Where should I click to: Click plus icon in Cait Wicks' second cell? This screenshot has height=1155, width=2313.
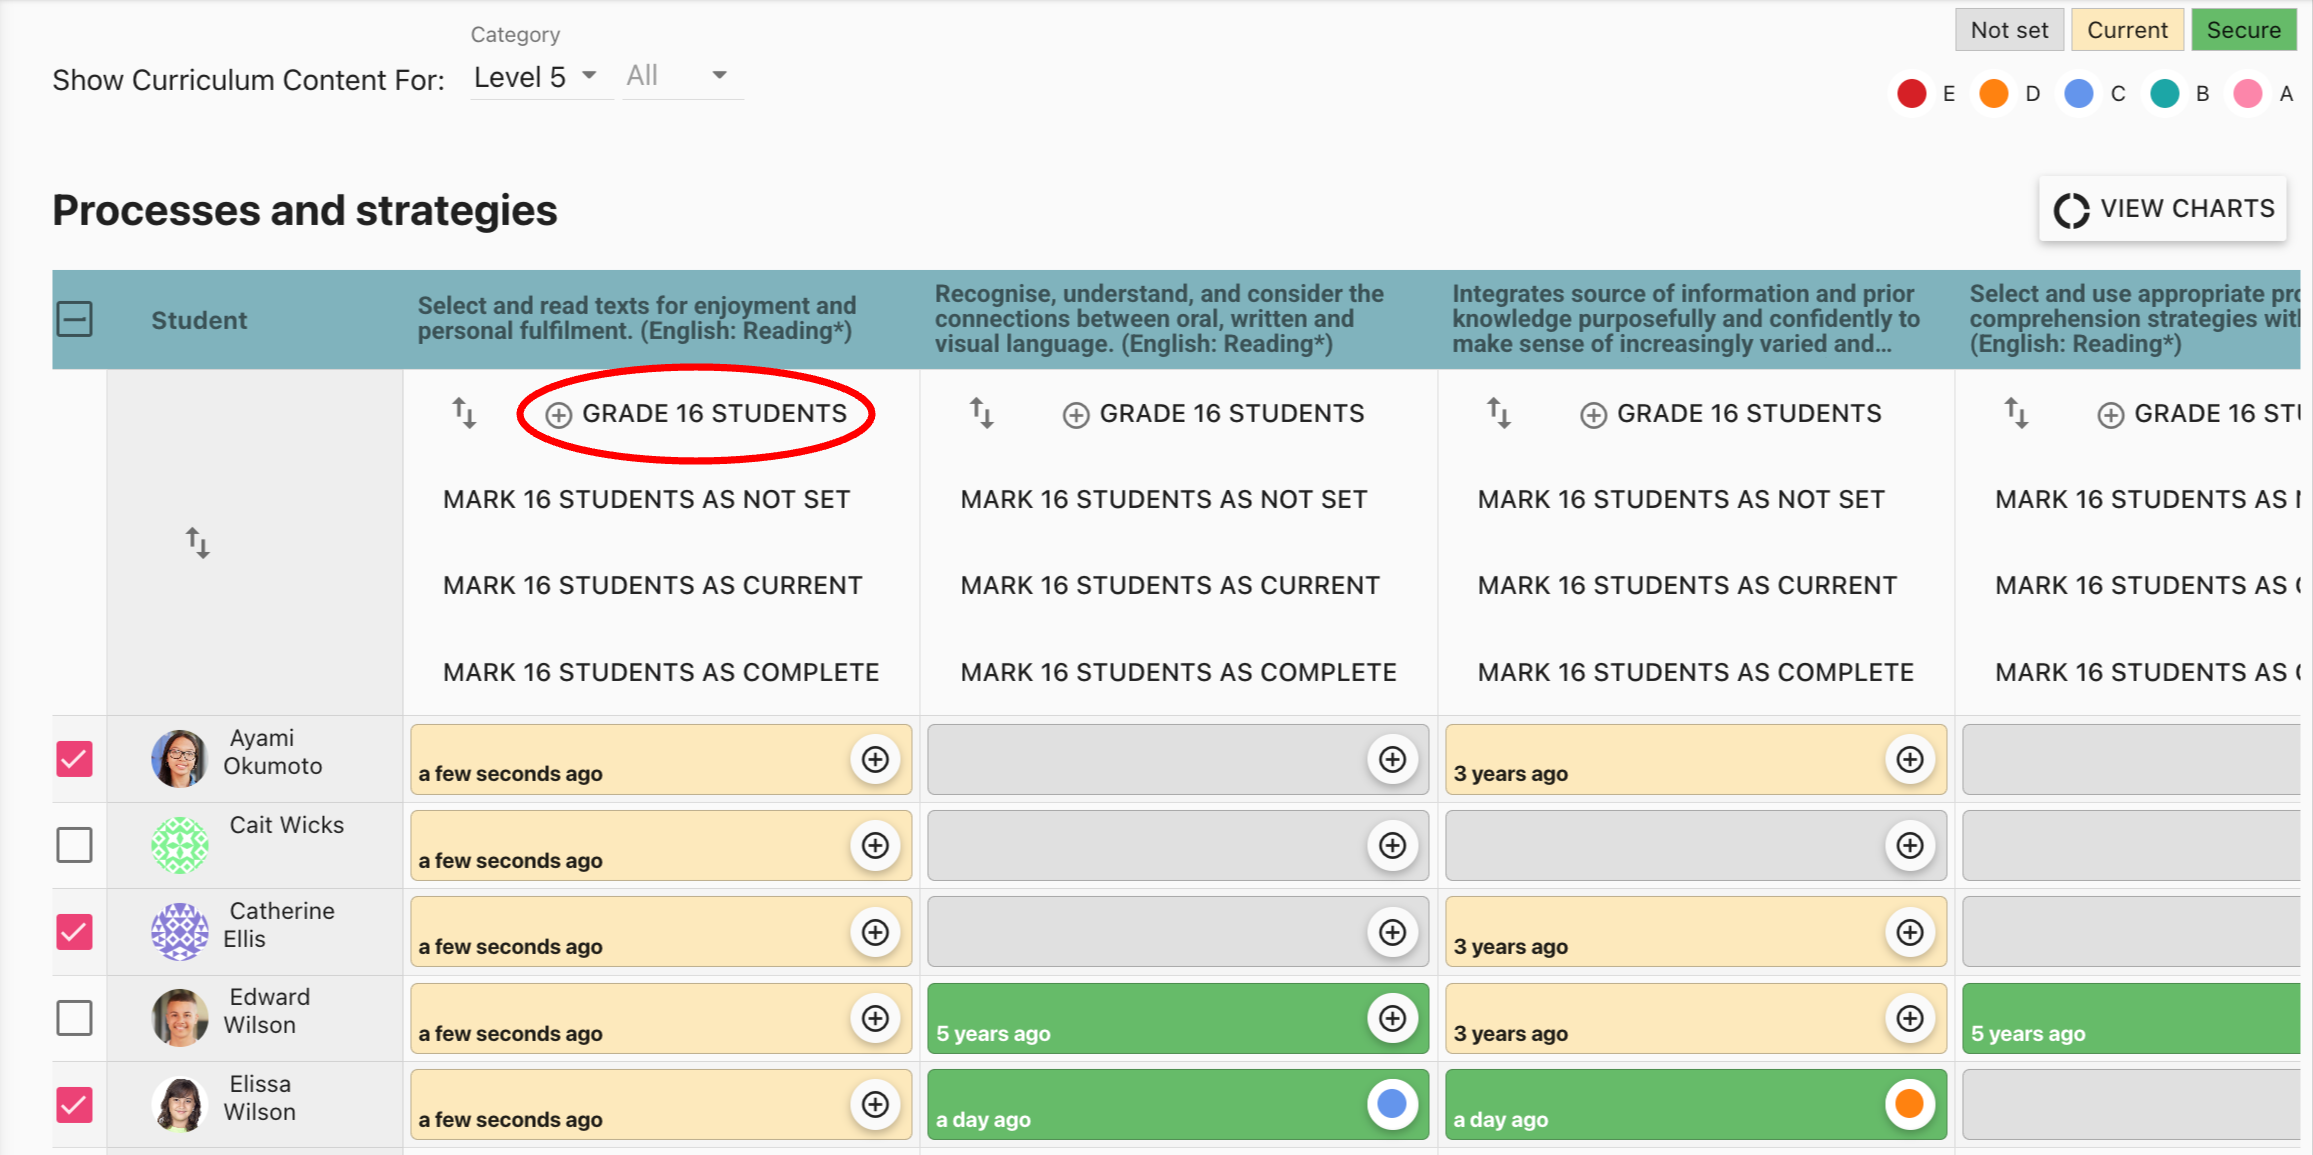click(1392, 845)
